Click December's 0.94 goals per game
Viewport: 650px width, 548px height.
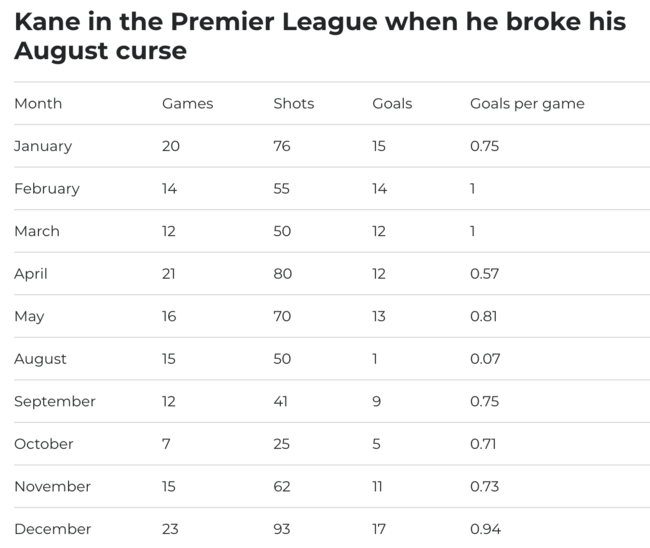[485, 529]
